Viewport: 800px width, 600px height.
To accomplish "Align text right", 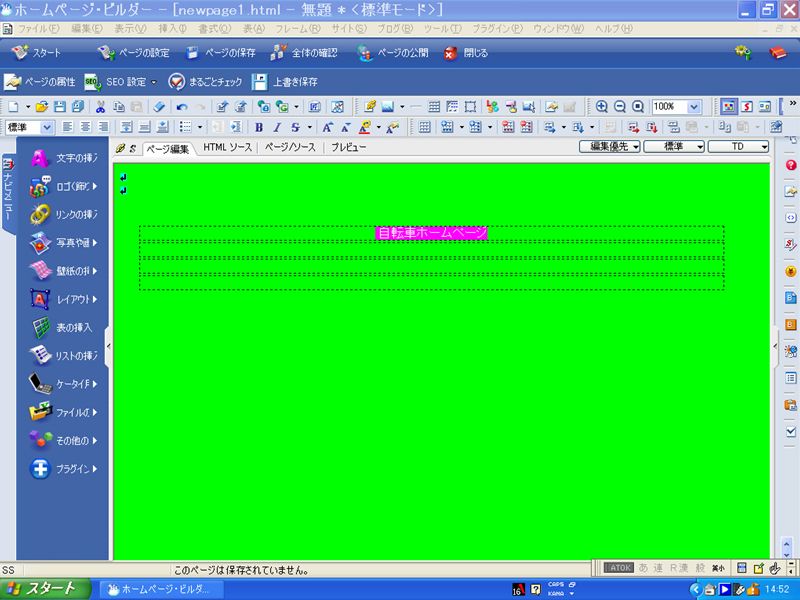I will click(x=103, y=127).
